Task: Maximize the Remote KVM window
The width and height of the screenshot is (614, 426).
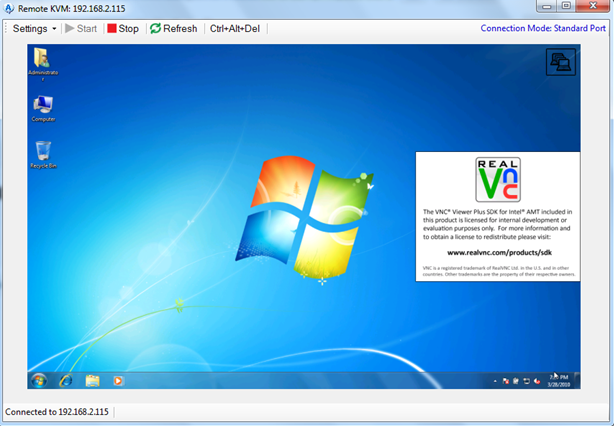Action: point(566,6)
